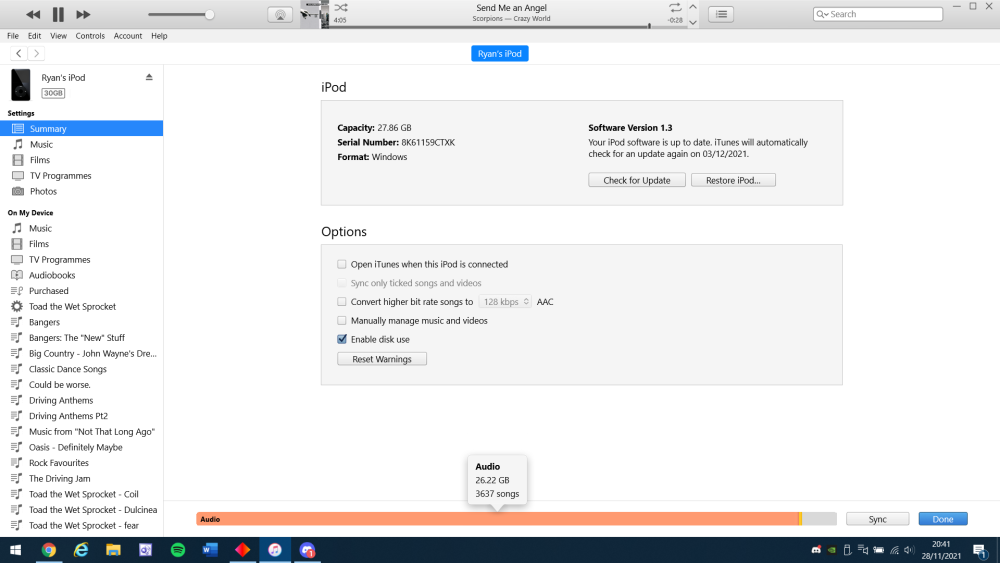Open the Edit menu
This screenshot has width=1000, height=563.
coord(34,36)
